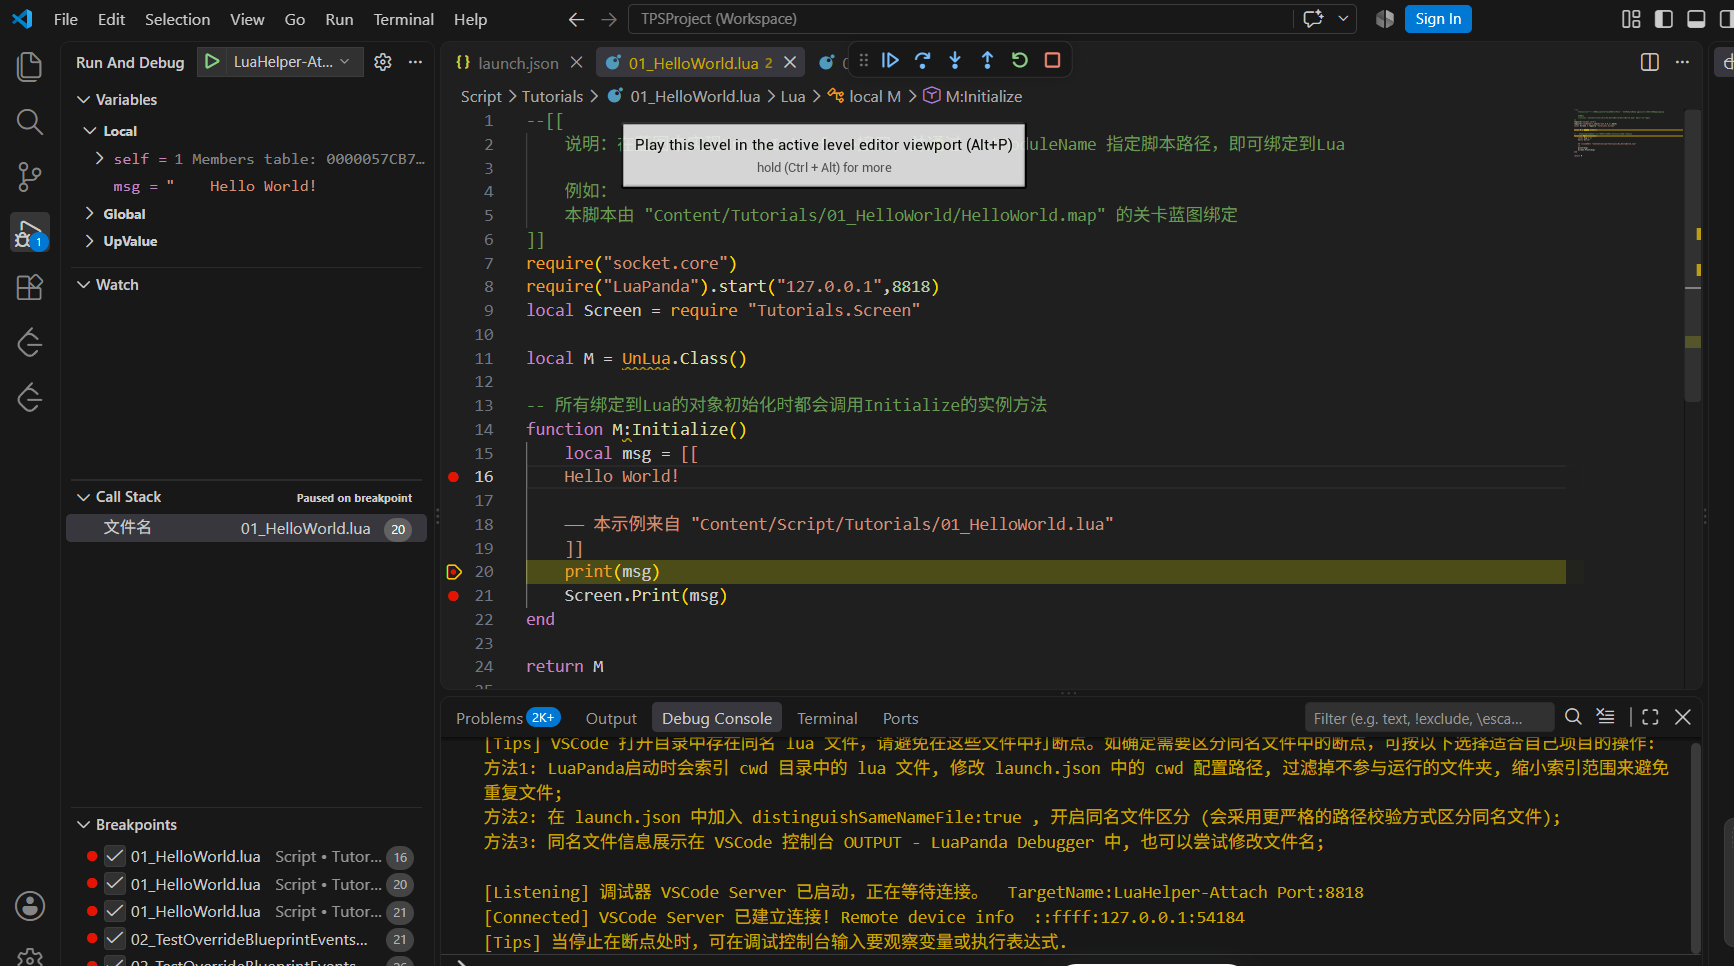The image size is (1734, 966).
Task: Toggle the breakpoint on line 16
Action: coord(453,477)
